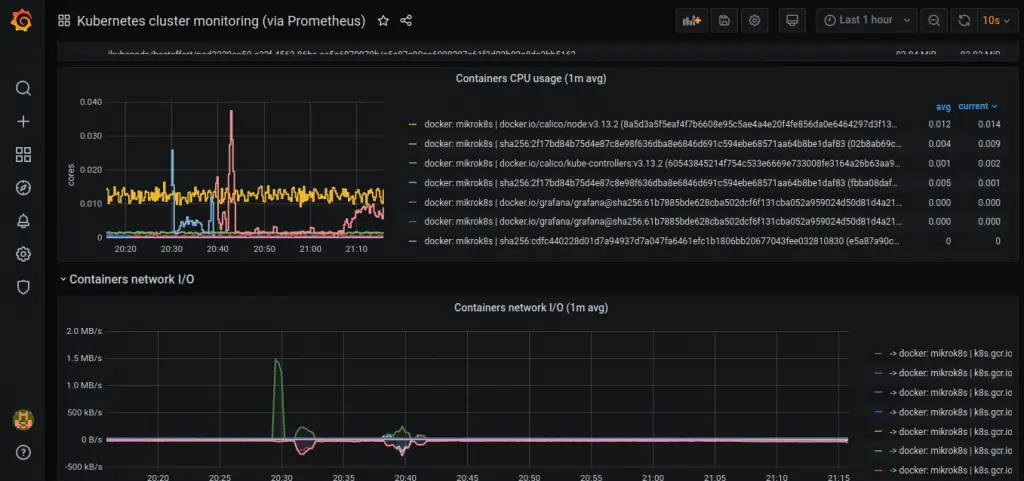Click the dashboard grid icon beside title
Viewport: 1024px width, 481px height.
pyautogui.click(x=64, y=20)
